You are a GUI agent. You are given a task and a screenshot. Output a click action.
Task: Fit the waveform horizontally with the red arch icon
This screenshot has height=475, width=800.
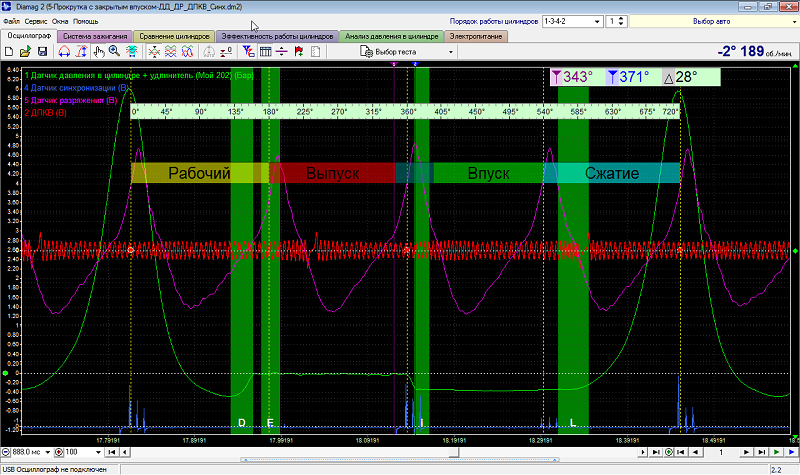click(x=64, y=52)
